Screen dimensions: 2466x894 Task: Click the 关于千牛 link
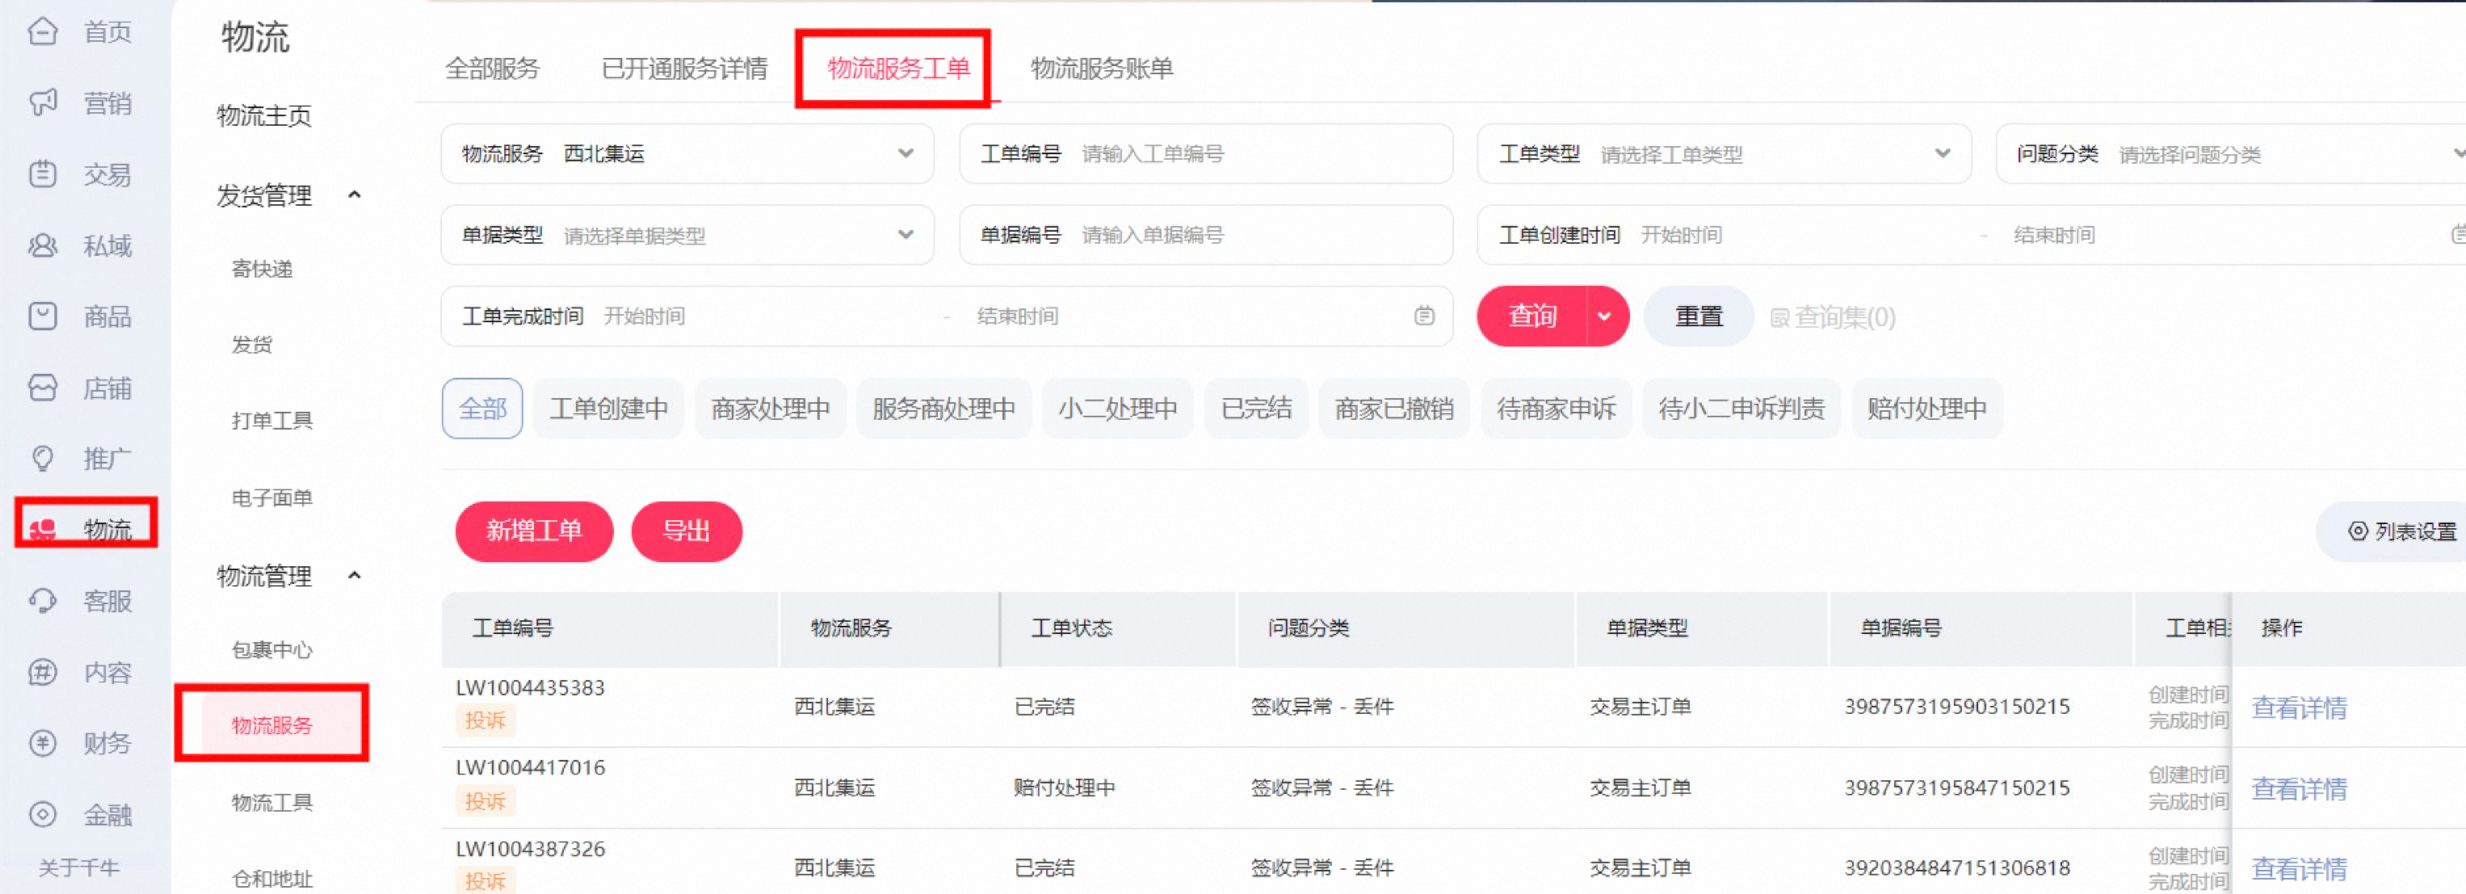coord(79,867)
